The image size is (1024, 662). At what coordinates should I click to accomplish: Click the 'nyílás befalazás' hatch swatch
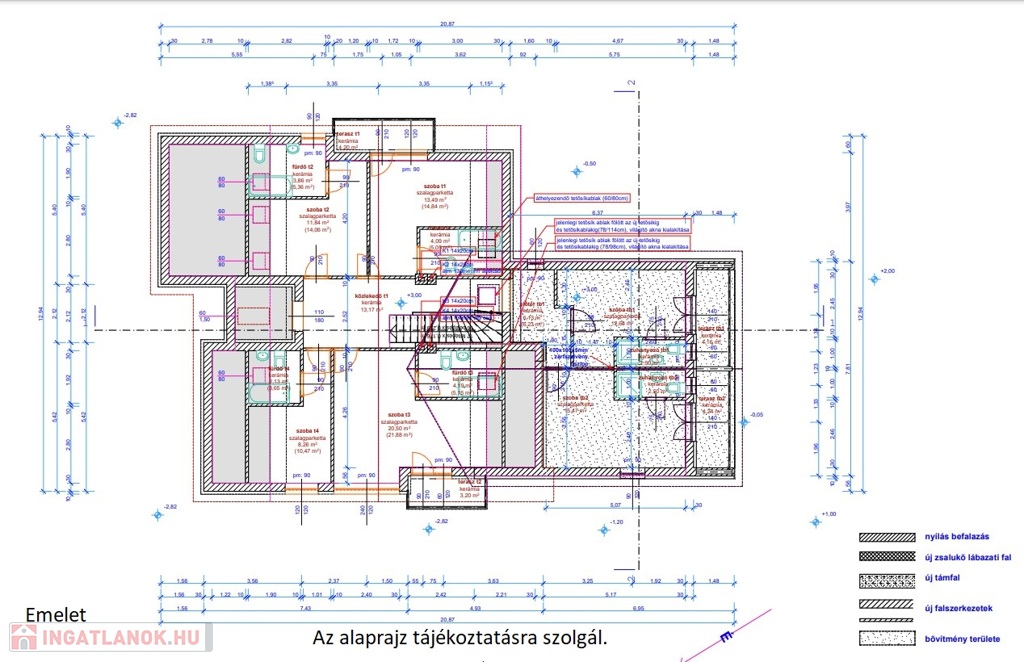point(887,537)
